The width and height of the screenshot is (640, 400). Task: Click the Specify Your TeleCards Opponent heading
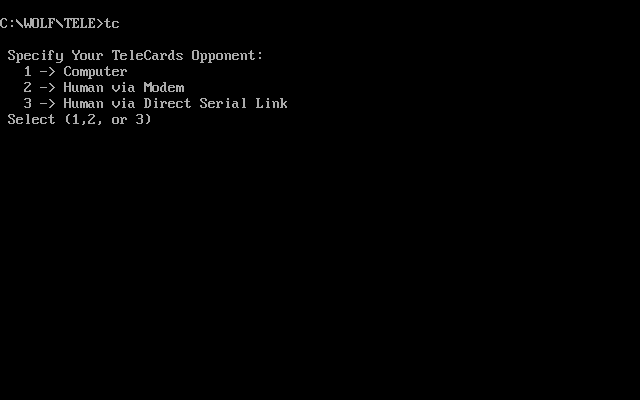point(136,56)
